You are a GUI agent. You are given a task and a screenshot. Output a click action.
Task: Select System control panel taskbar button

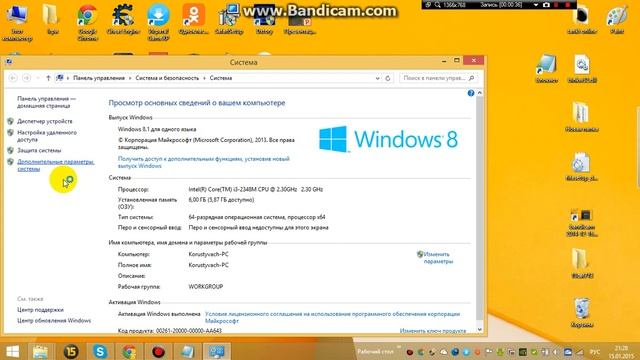(217, 351)
